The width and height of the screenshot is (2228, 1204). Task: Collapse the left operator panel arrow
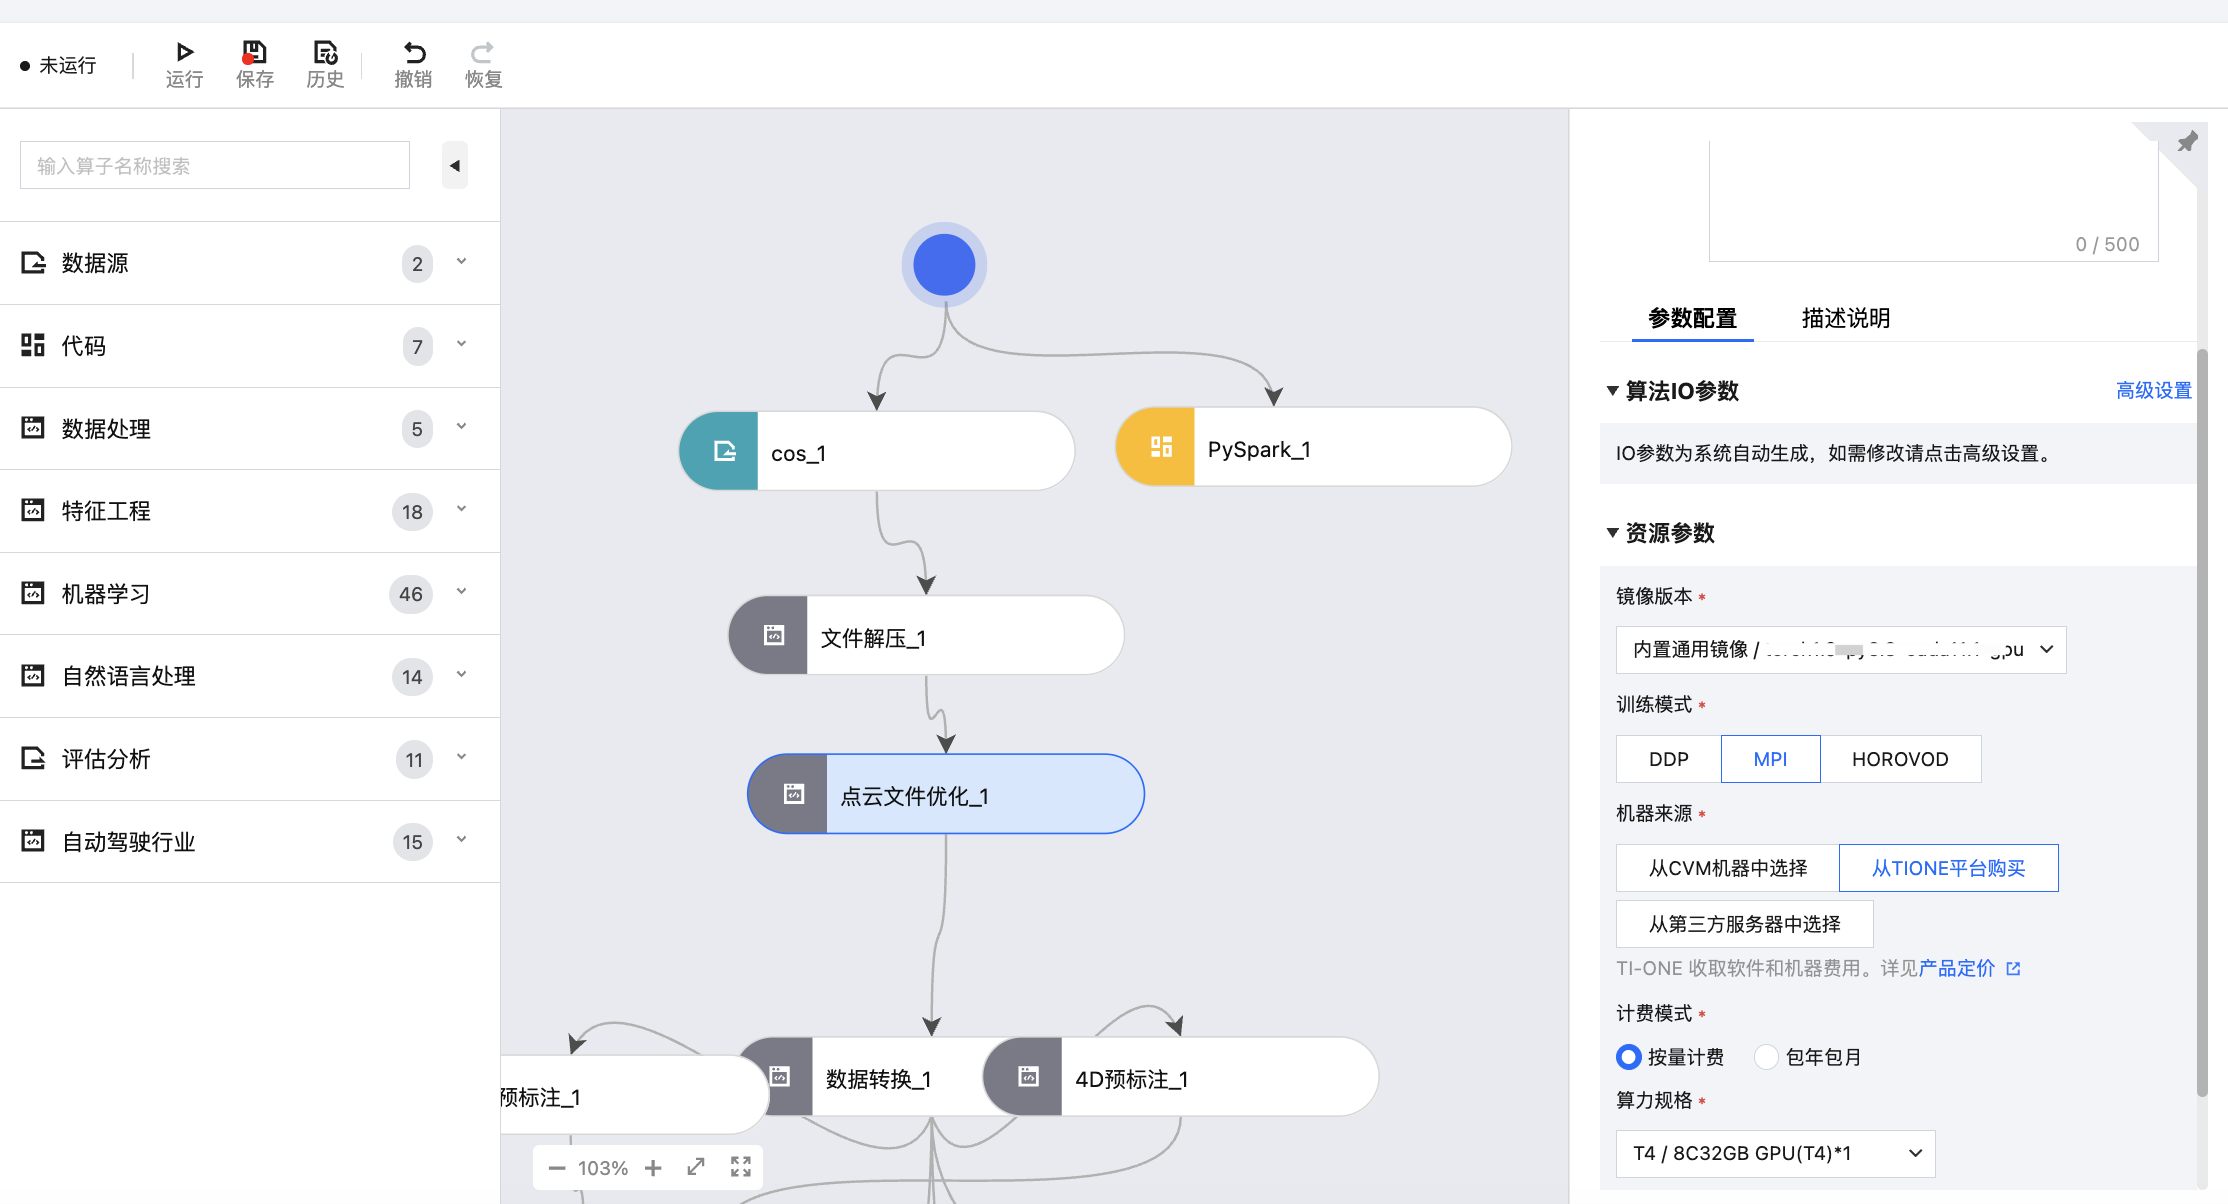point(455,166)
